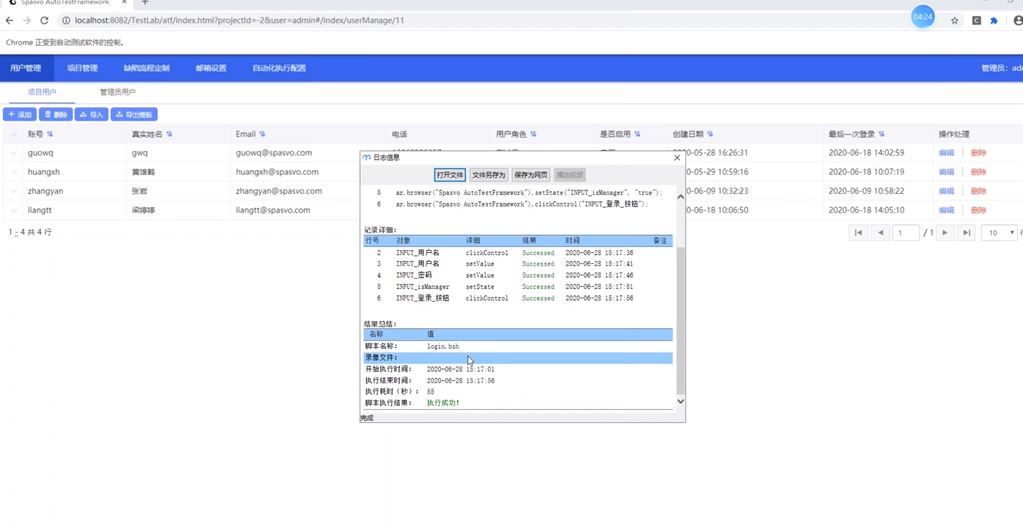1023x531 pixels.
Task: Click the 04:24 recording timer badge
Action: coord(923,16)
